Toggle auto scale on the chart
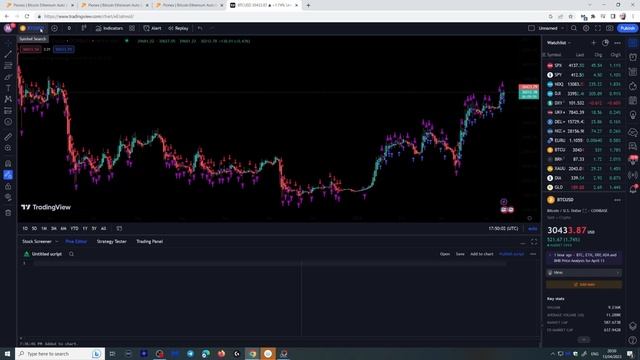The height and width of the screenshot is (360, 640). (532, 229)
